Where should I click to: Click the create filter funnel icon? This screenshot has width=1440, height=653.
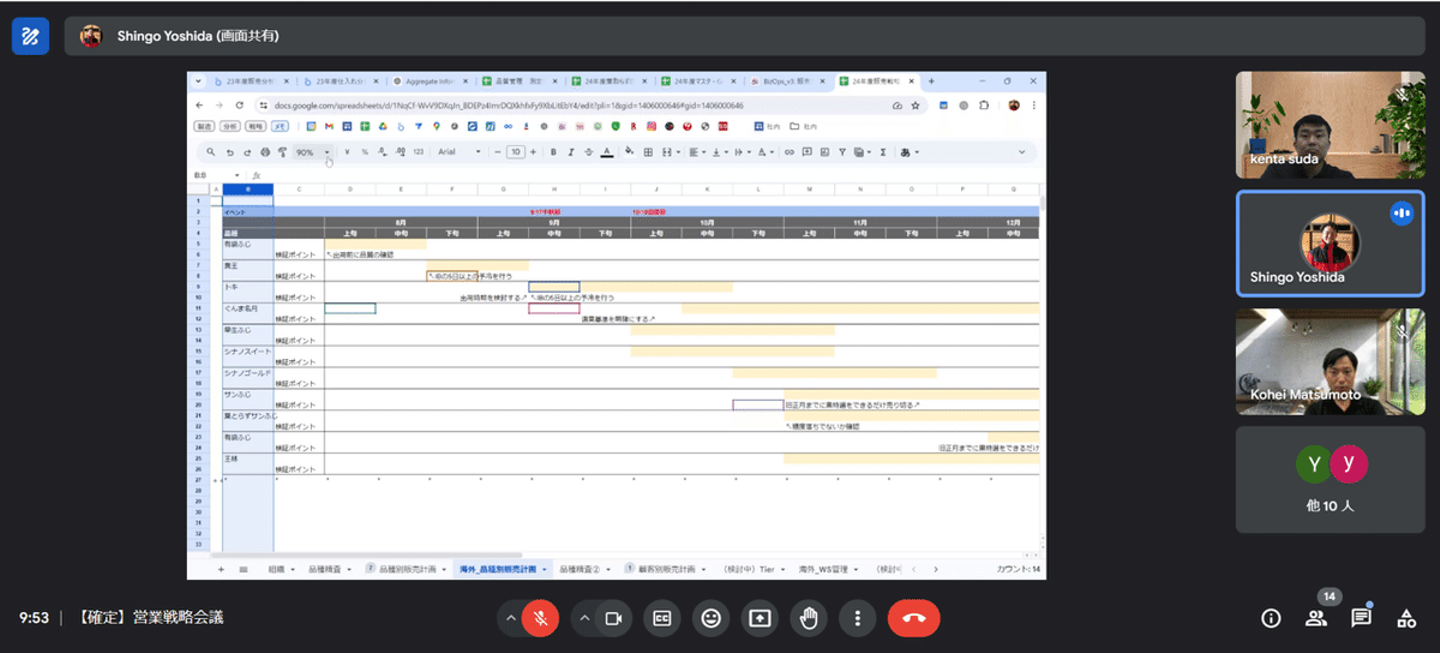(842, 152)
